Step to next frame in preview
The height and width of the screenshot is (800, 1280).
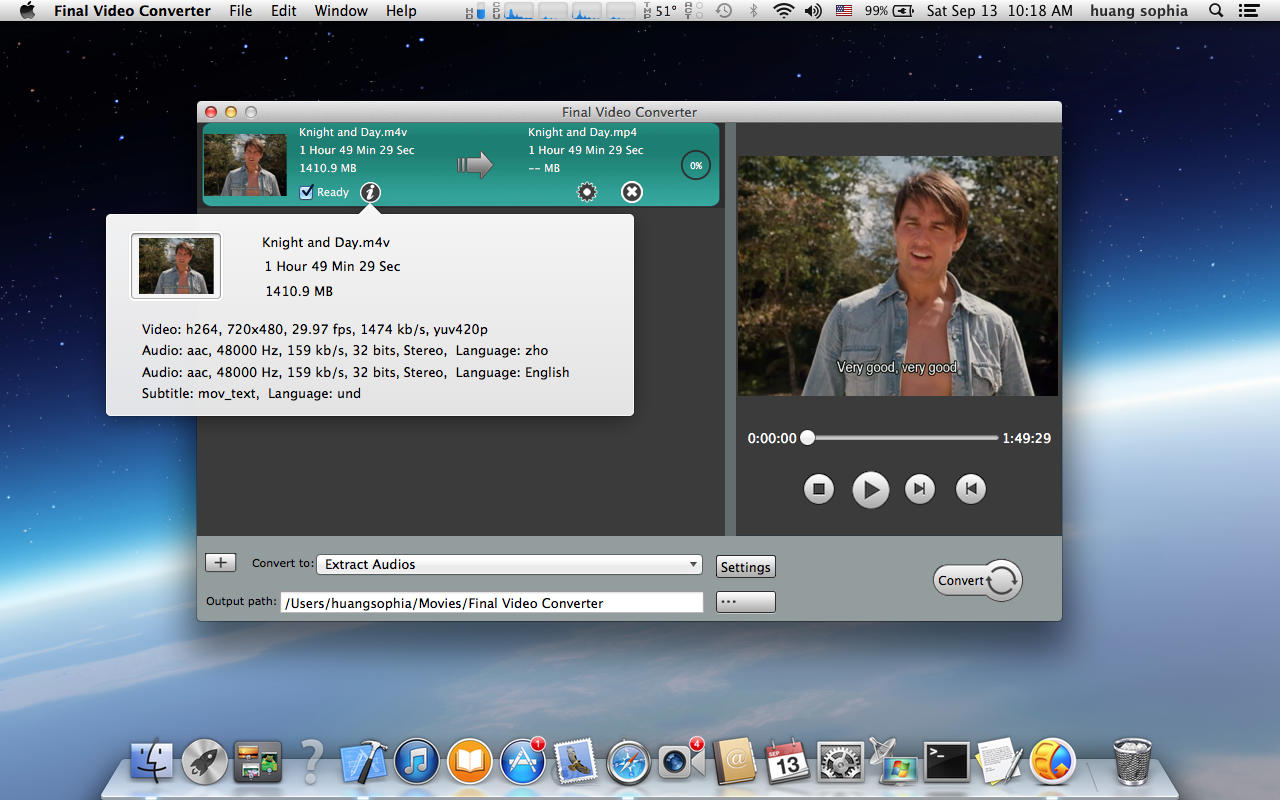coord(920,489)
